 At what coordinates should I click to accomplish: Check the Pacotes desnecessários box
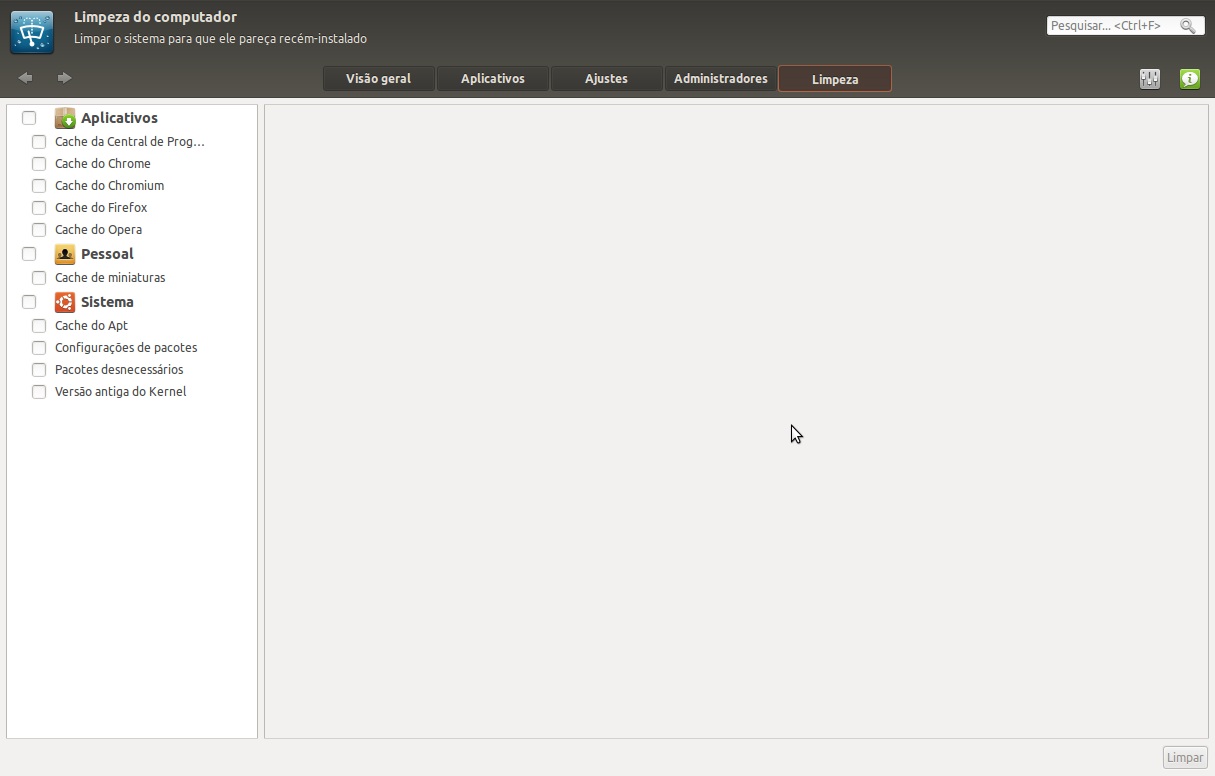tap(39, 370)
